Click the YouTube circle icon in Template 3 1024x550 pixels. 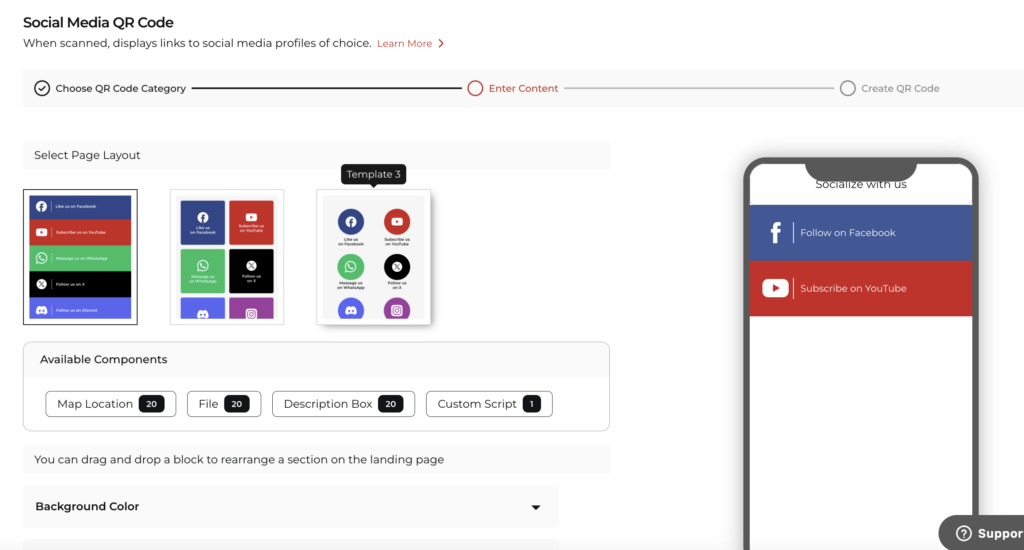click(396, 221)
